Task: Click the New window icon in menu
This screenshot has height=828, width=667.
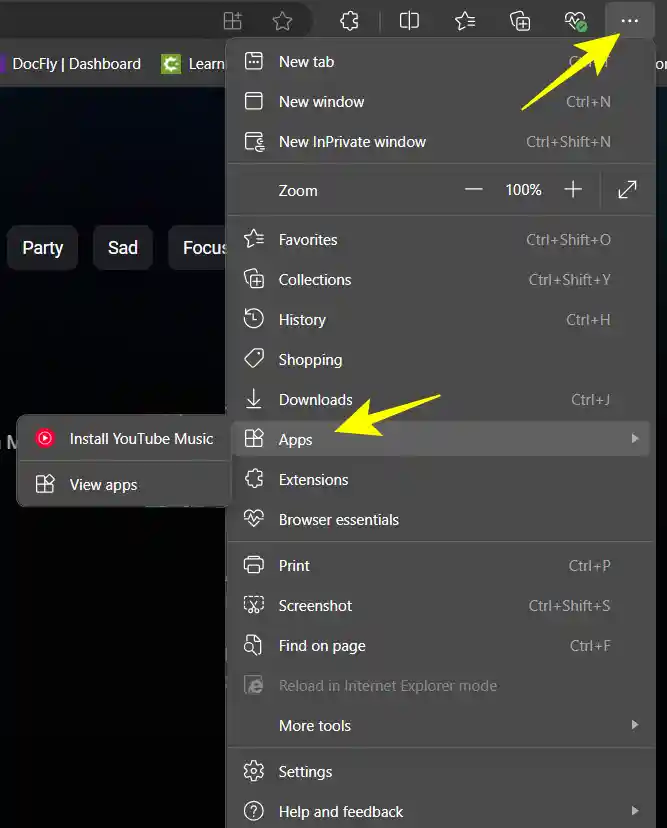Action: tap(253, 101)
